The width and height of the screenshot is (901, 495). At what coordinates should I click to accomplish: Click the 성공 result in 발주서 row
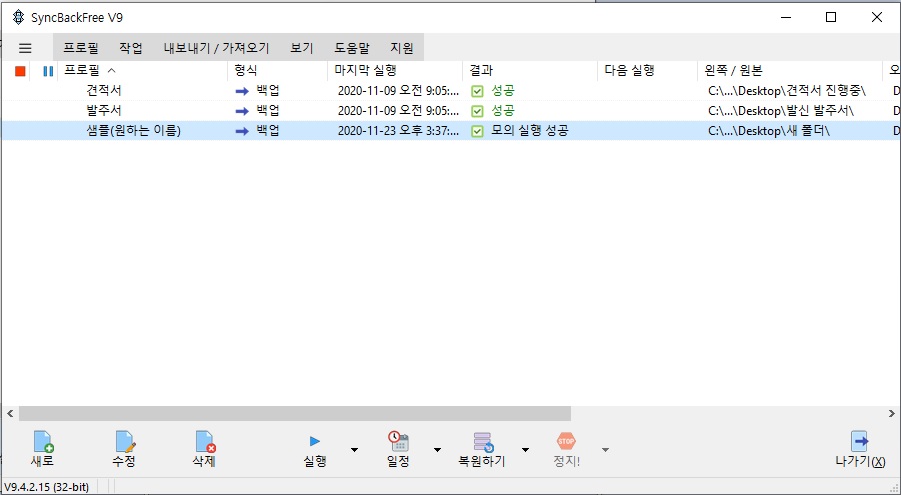click(x=503, y=111)
